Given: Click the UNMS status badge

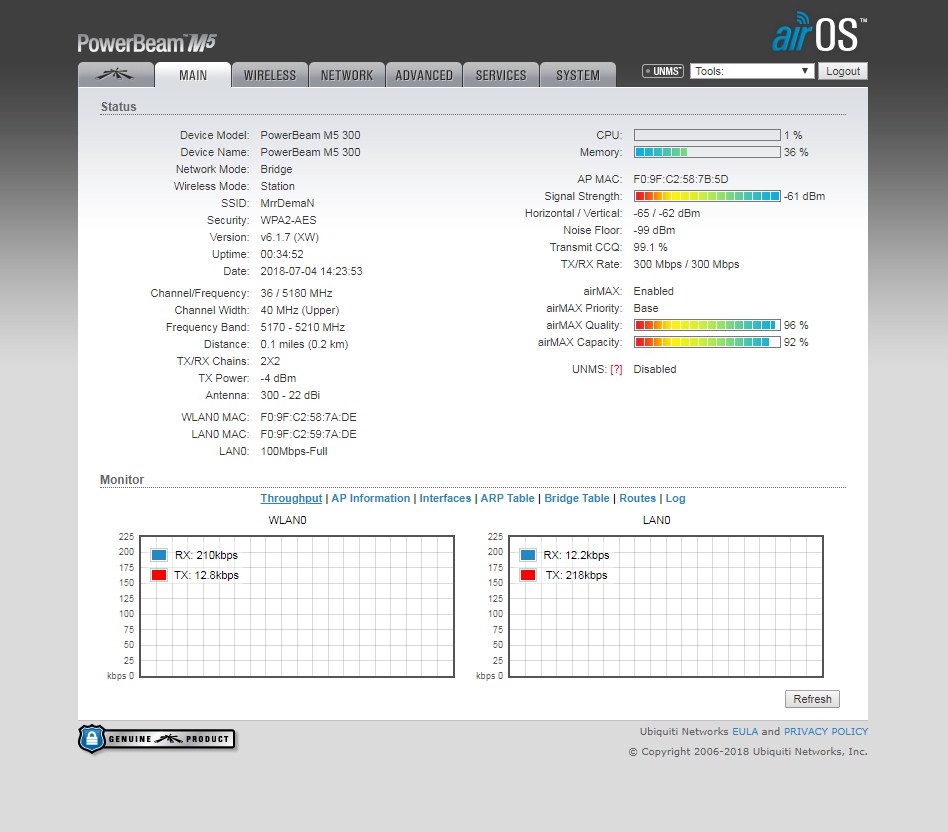Looking at the screenshot, I should [x=663, y=71].
